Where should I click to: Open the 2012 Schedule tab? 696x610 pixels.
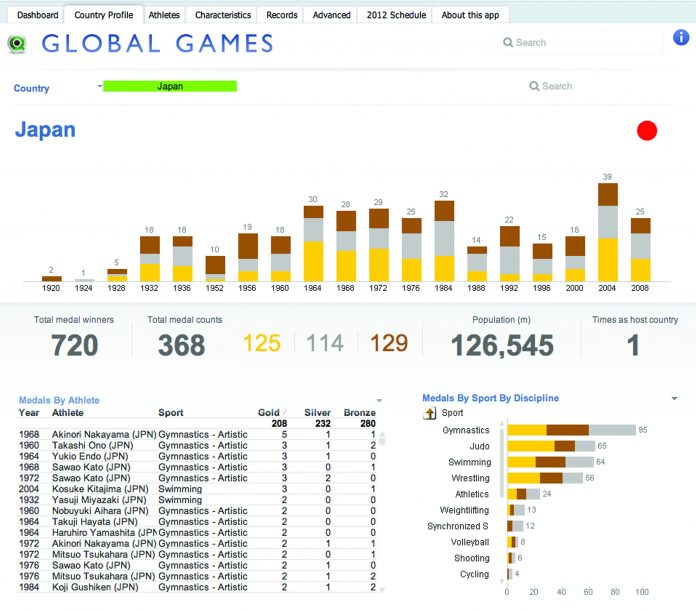[x=396, y=15]
